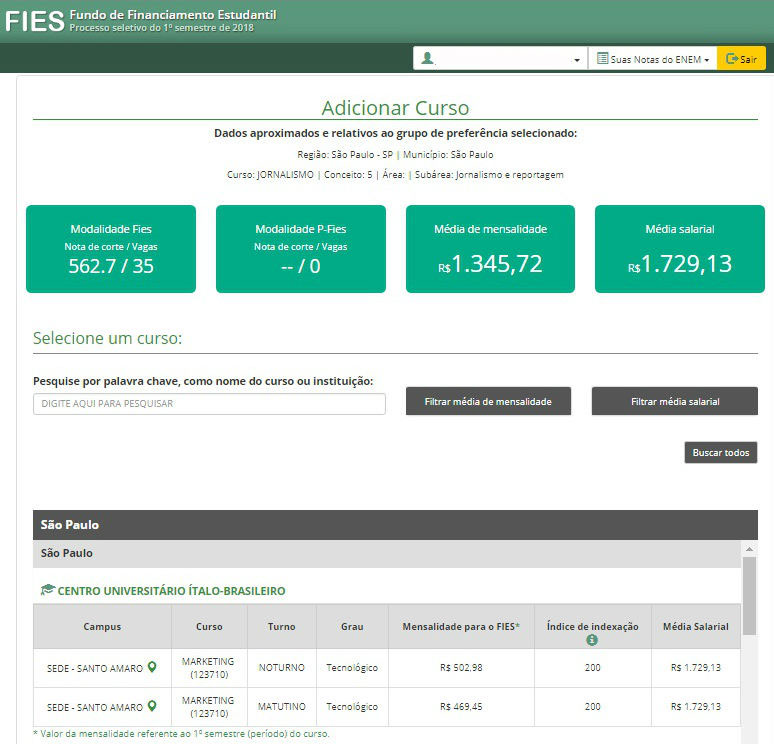Click the Média salarial card
Image resolution: width=774 pixels, height=744 pixels.
(x=680, y=249)
